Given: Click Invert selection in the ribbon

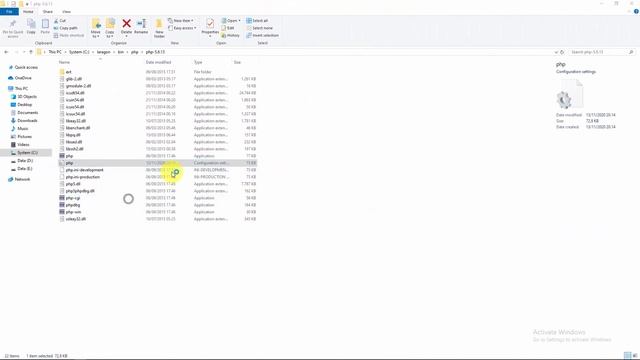Looking at the screenshot, I should pyautogui.click(x=262, y=36).
